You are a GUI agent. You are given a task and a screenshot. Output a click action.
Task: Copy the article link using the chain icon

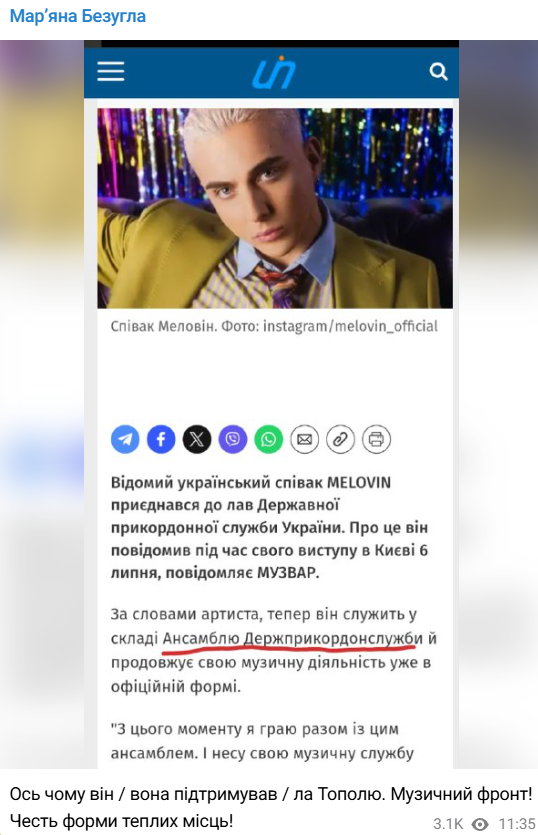[340, 439]
